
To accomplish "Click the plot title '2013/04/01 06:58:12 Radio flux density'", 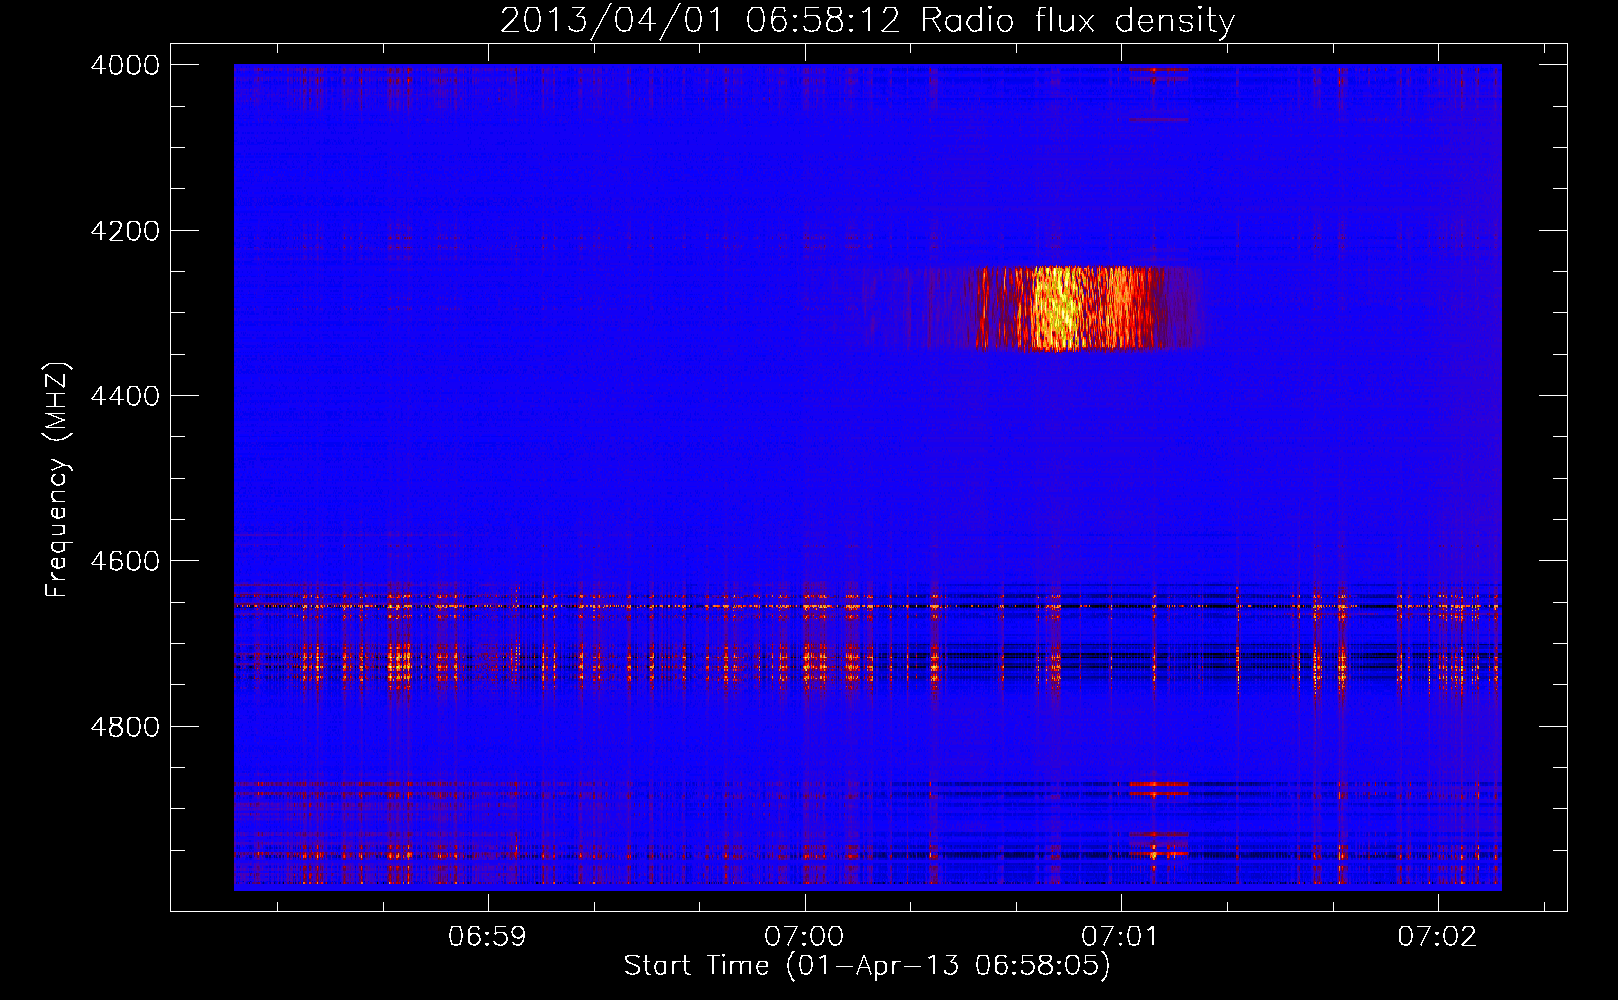I will [x=867, y=21].
